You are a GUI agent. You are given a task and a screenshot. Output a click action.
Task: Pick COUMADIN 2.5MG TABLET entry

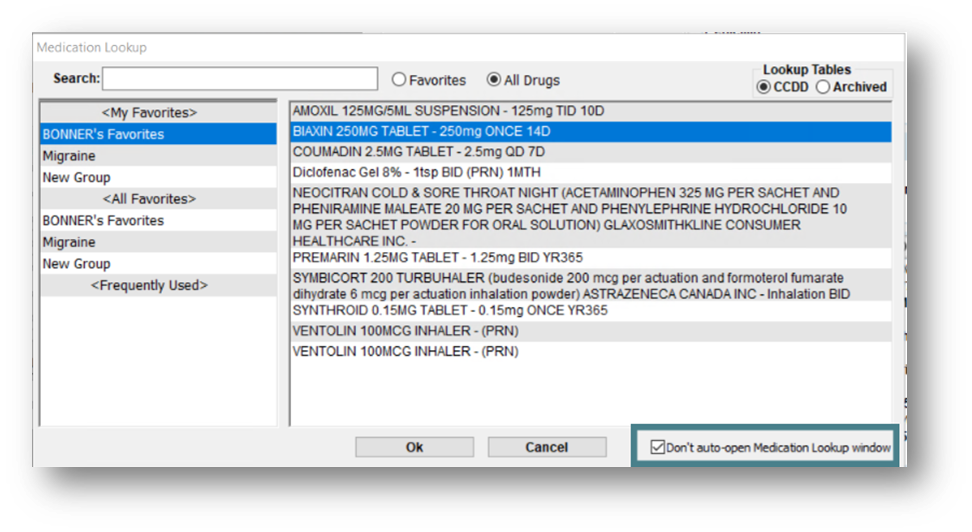[x=591, y=152]
